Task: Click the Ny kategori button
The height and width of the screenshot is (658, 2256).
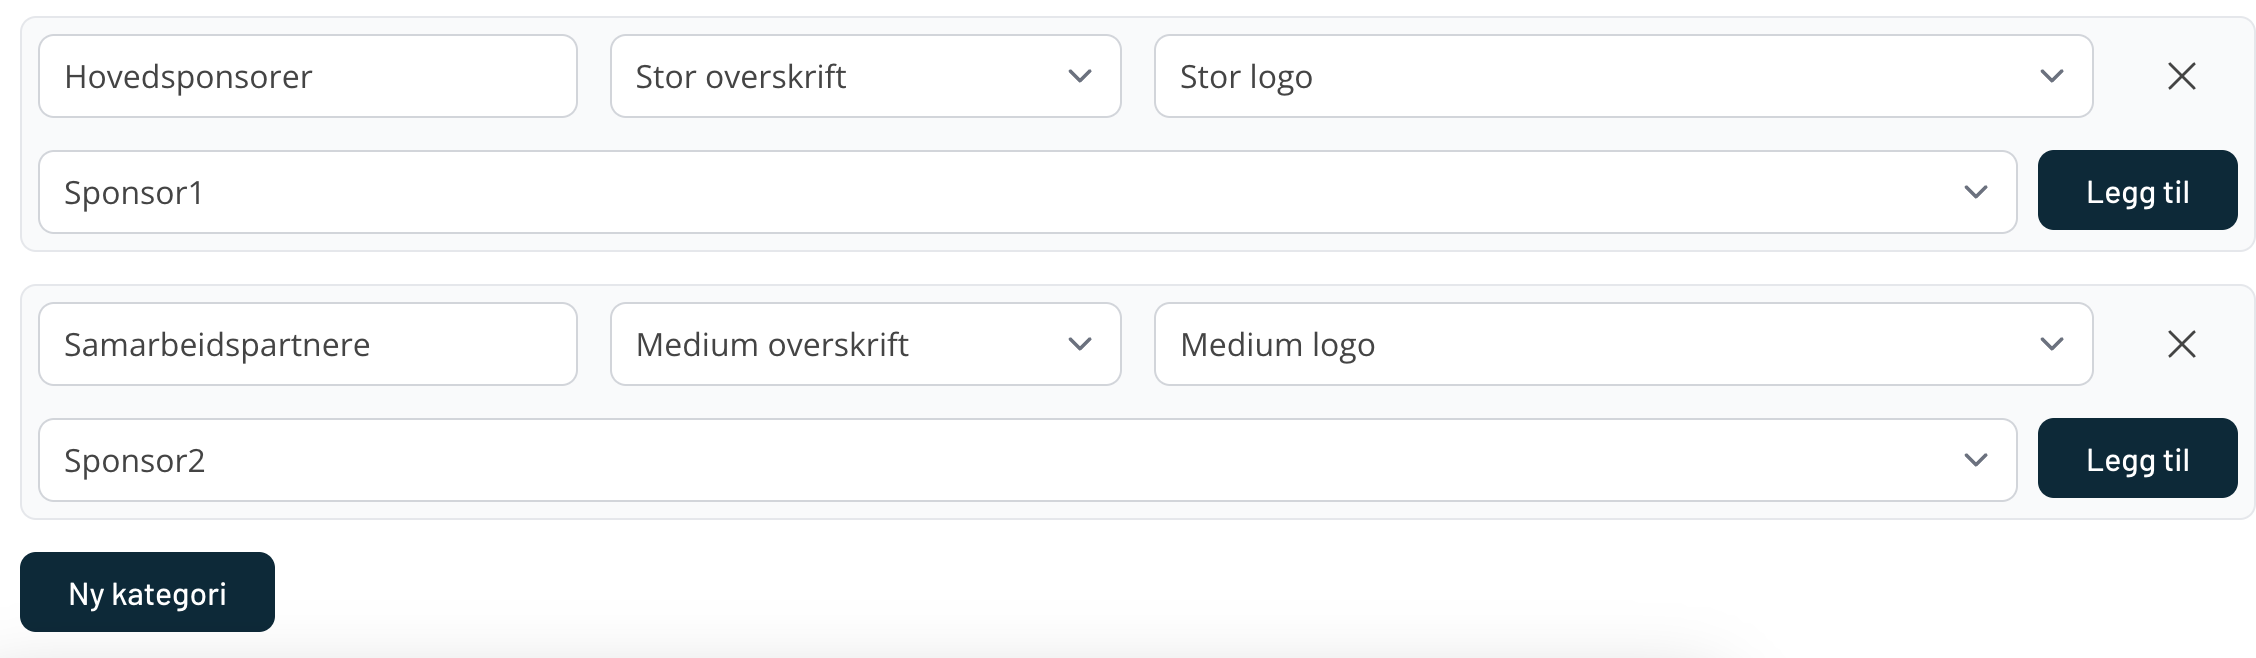Action: point(147,592)
